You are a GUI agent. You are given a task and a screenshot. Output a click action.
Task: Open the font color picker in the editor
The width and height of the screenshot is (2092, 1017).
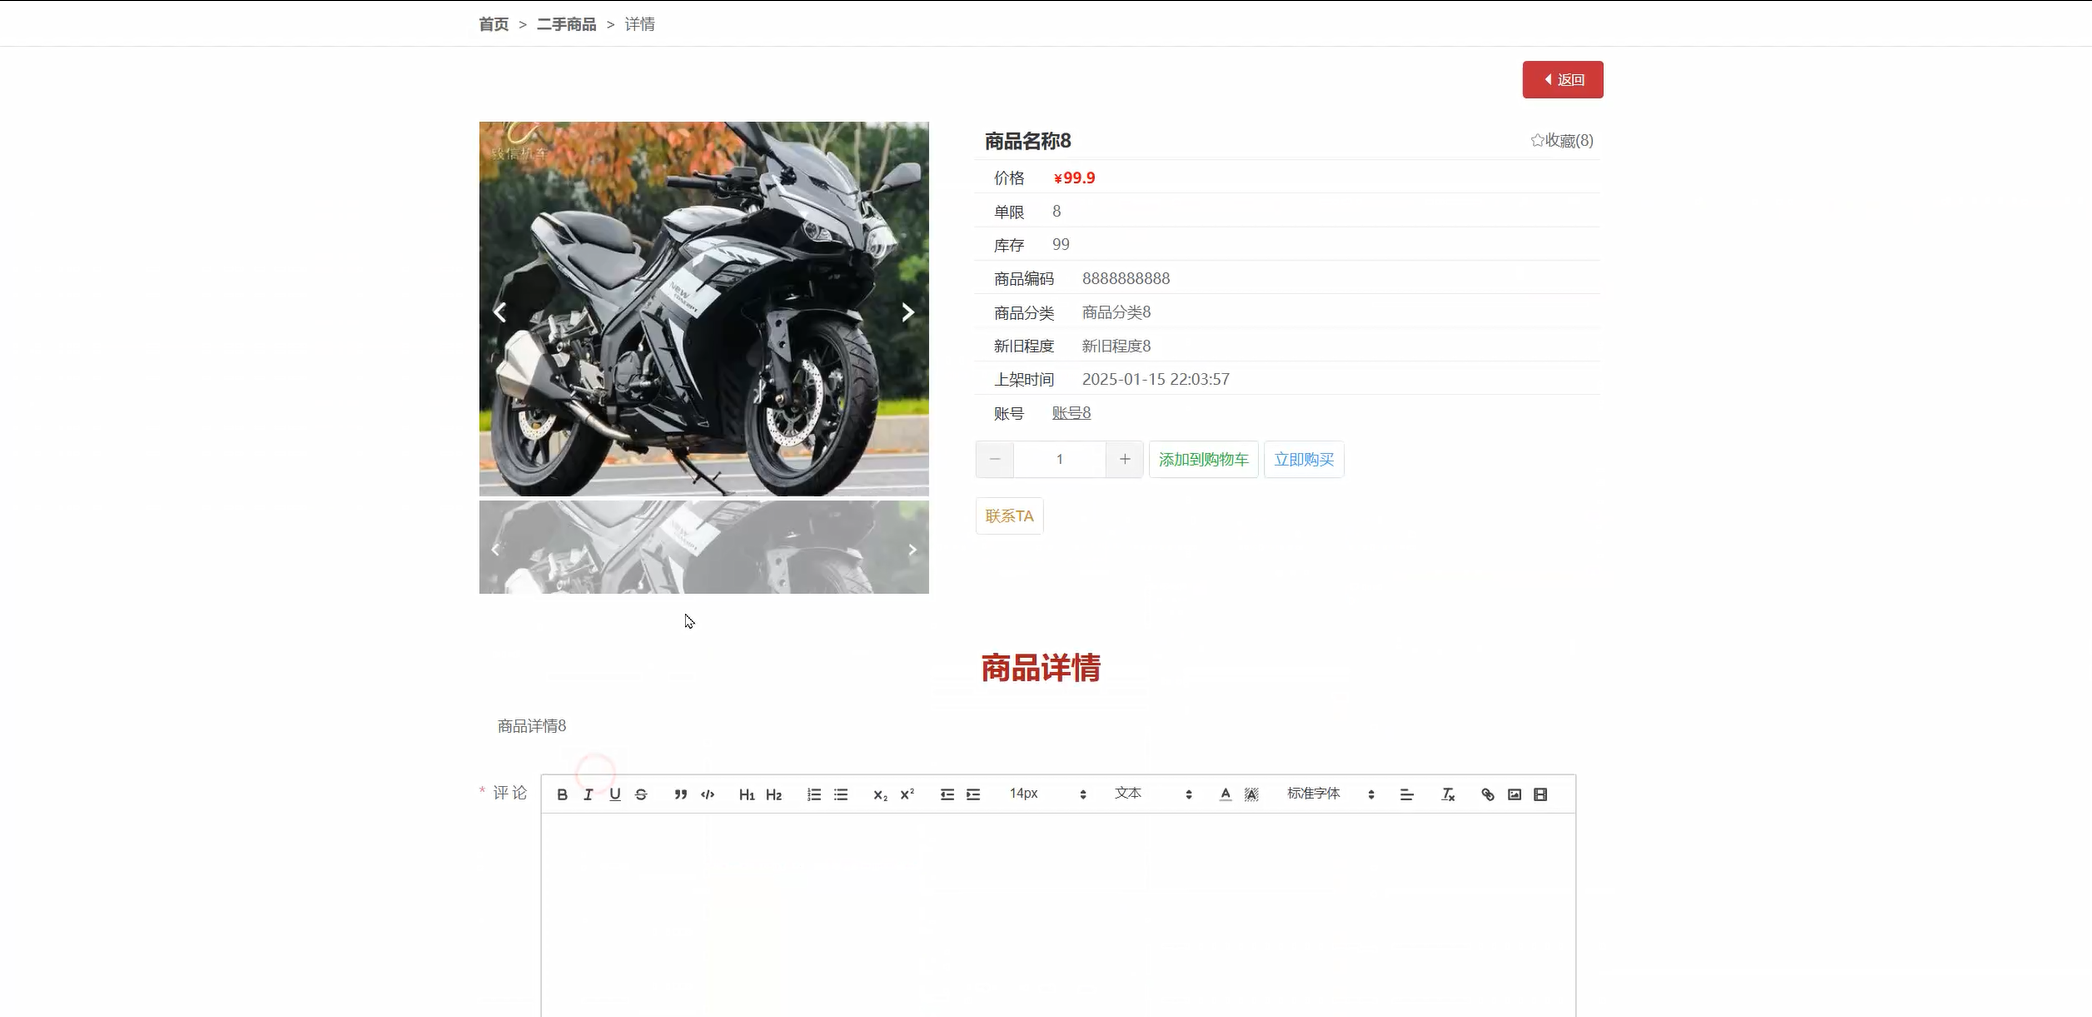click(1224, 793)
